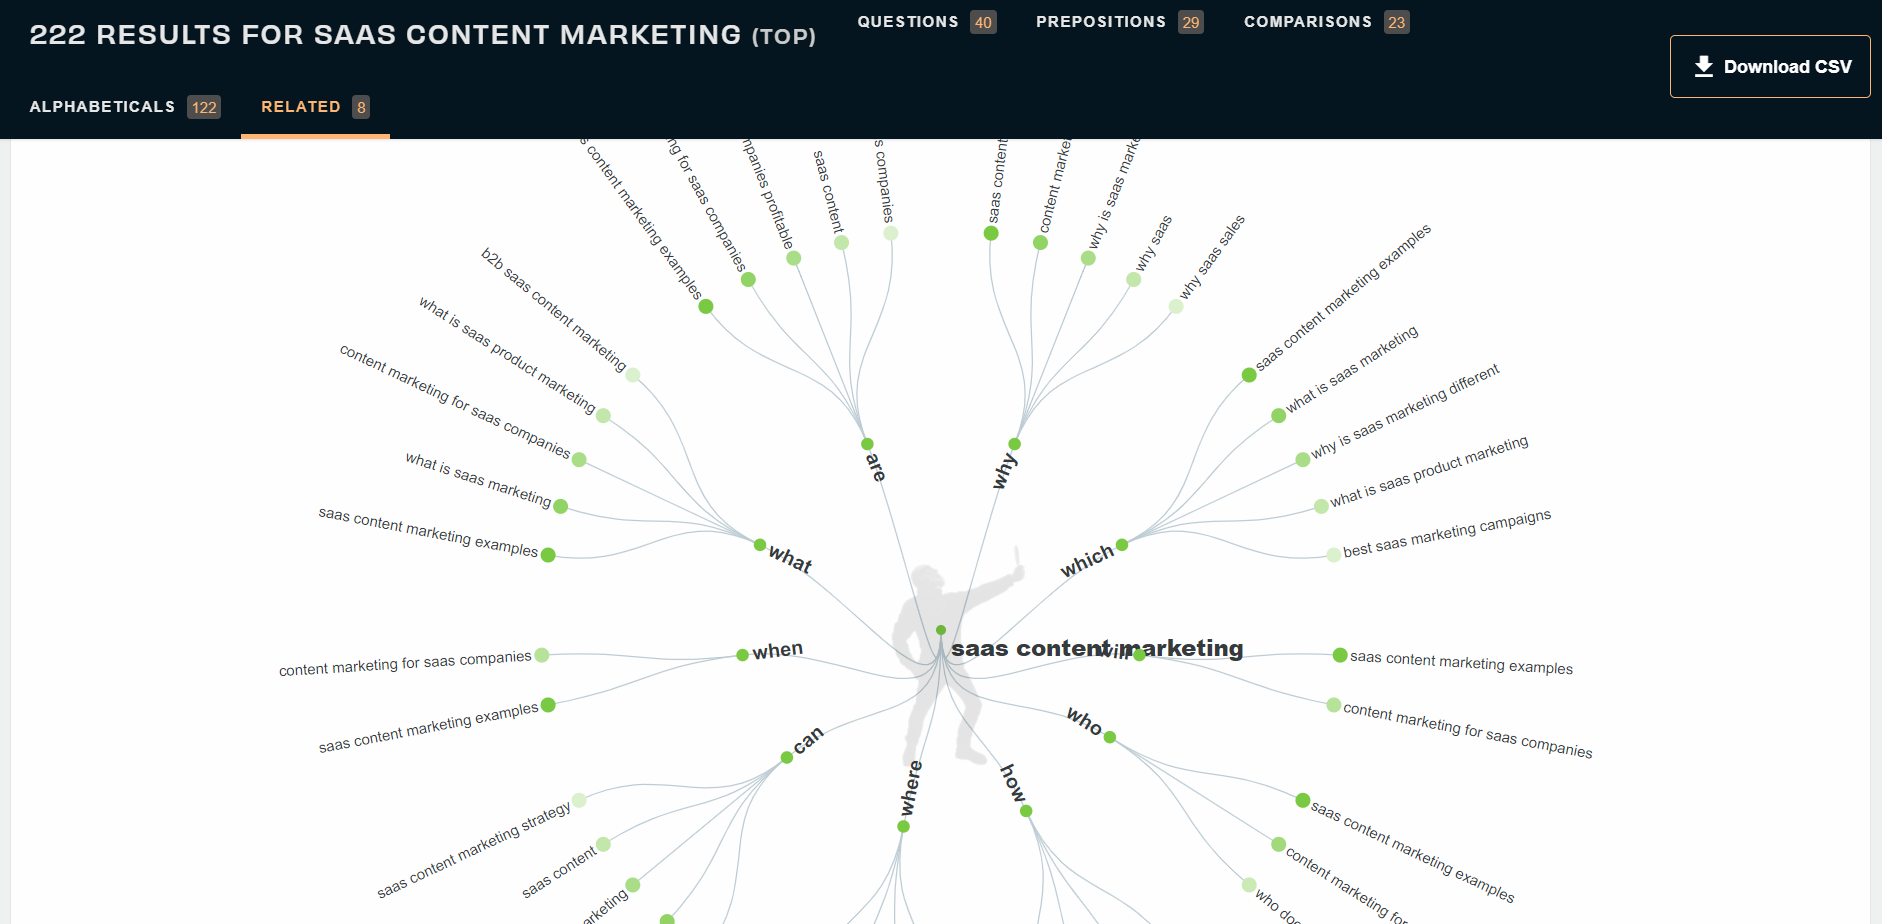Open 'b2b saas content marketing' keyword
The height and width of the screenshot is (924, 1882).
click(553, 310)
